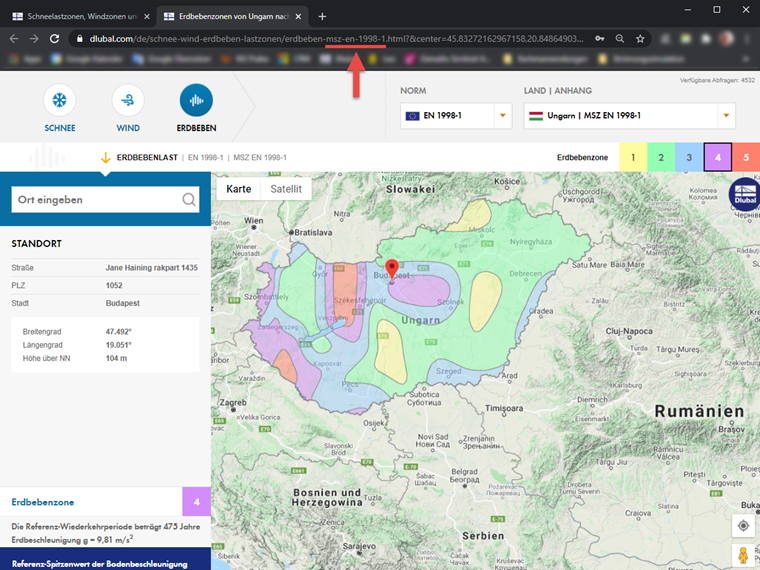Image resolution: width=760 pixels, height=570 pixels.
Task: Select purple earthquake zone 4 swatch
Action: (718, 157)
